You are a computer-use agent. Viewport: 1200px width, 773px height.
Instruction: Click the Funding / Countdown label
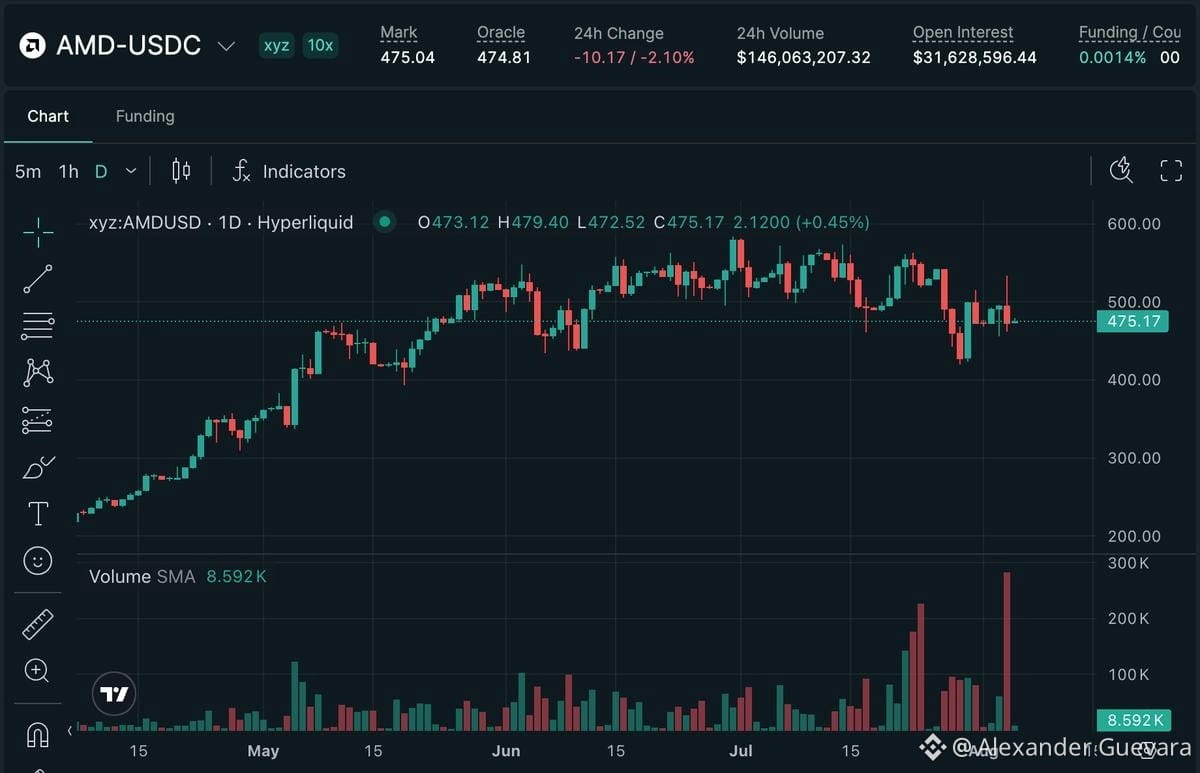tap(1130, 33)
